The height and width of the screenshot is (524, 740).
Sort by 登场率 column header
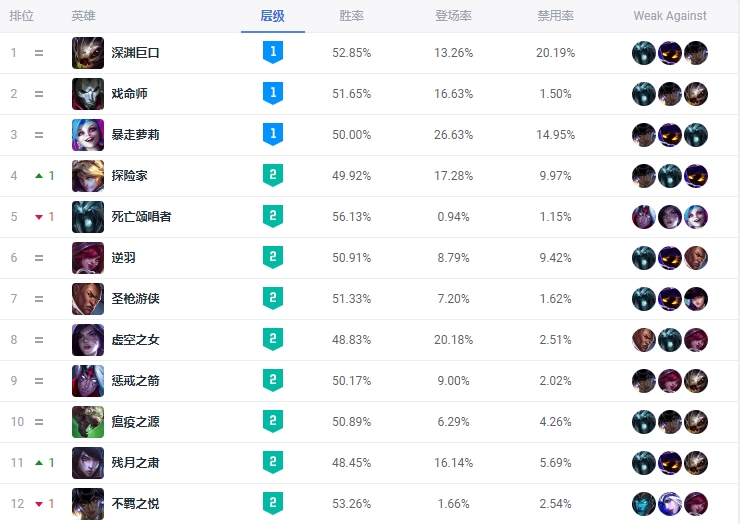[x=454, y=16]
